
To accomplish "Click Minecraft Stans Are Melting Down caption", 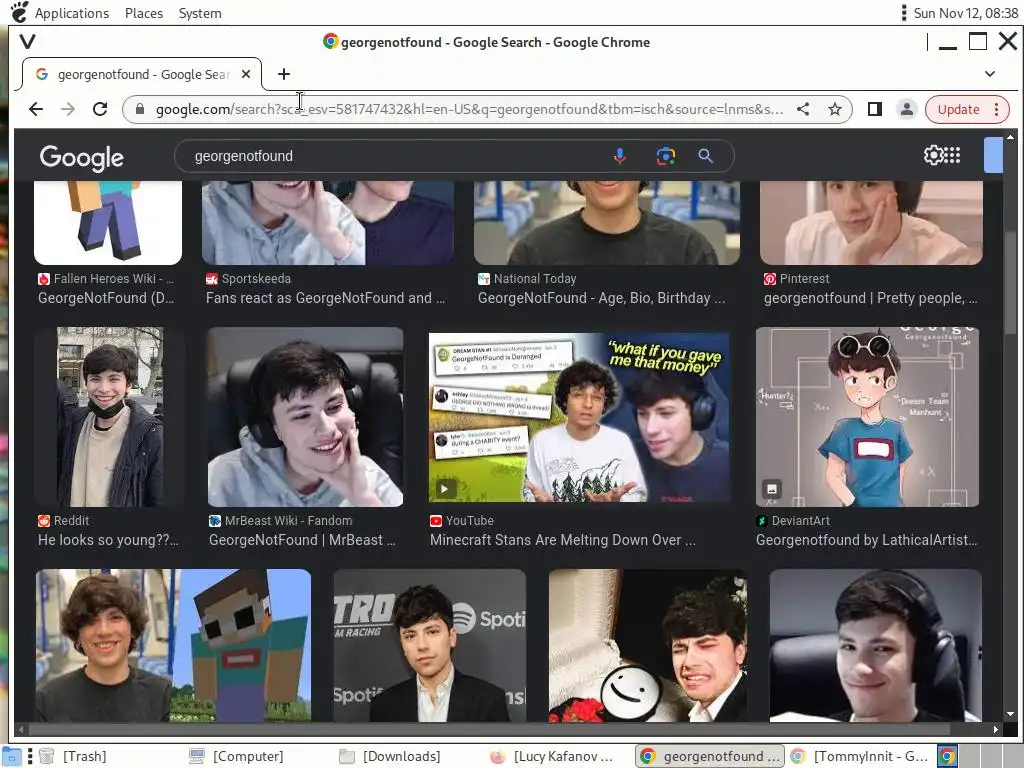I will tap(562, 540).
